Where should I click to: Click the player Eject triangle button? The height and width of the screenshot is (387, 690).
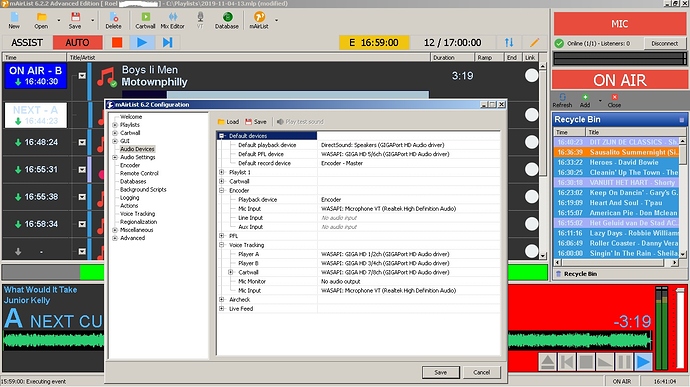[x=547, y=362]
